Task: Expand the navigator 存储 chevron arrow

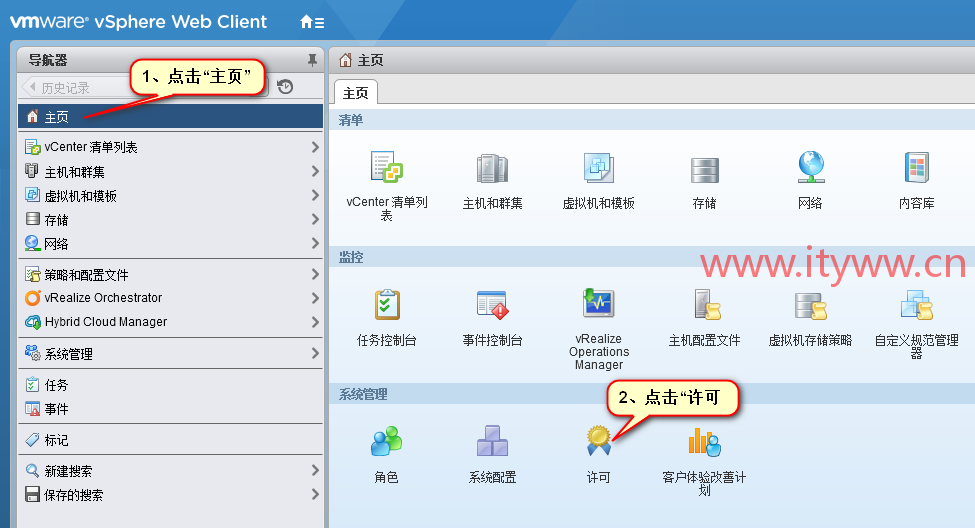Action: 315,219
